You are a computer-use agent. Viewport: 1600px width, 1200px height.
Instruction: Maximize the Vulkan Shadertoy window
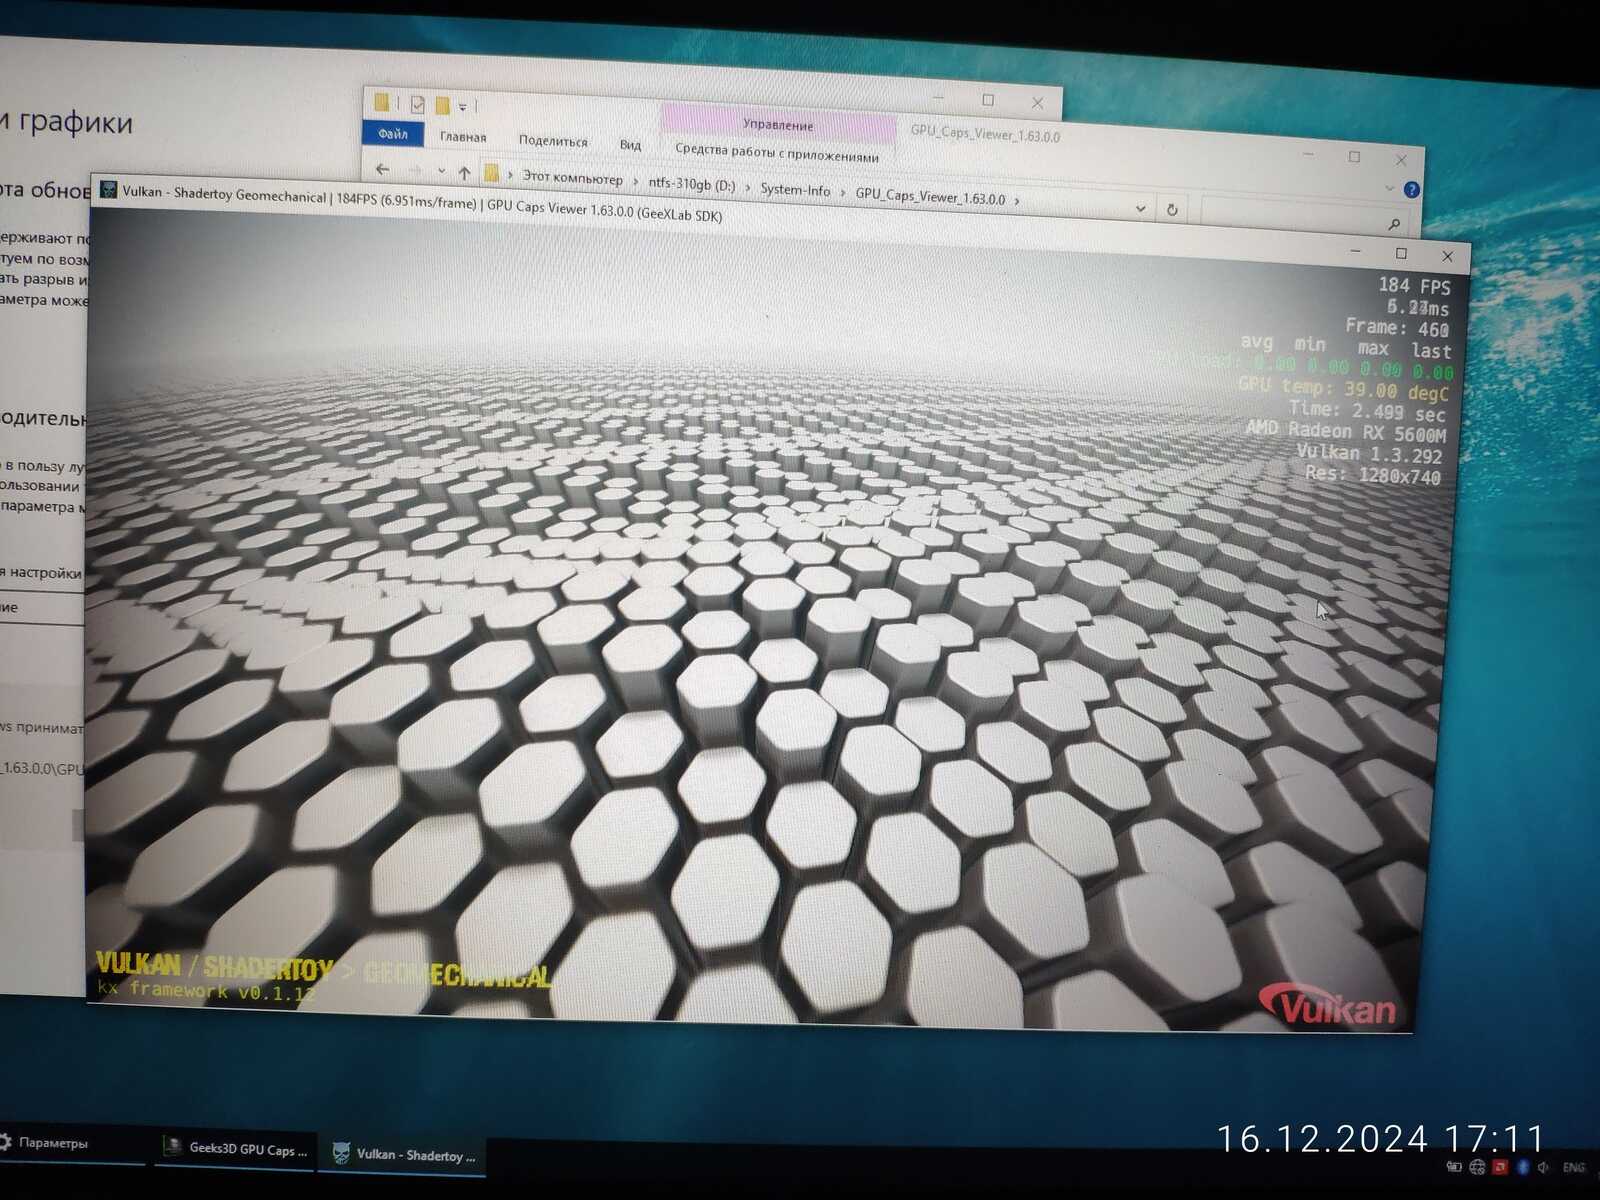click(x=1401, y=253)
